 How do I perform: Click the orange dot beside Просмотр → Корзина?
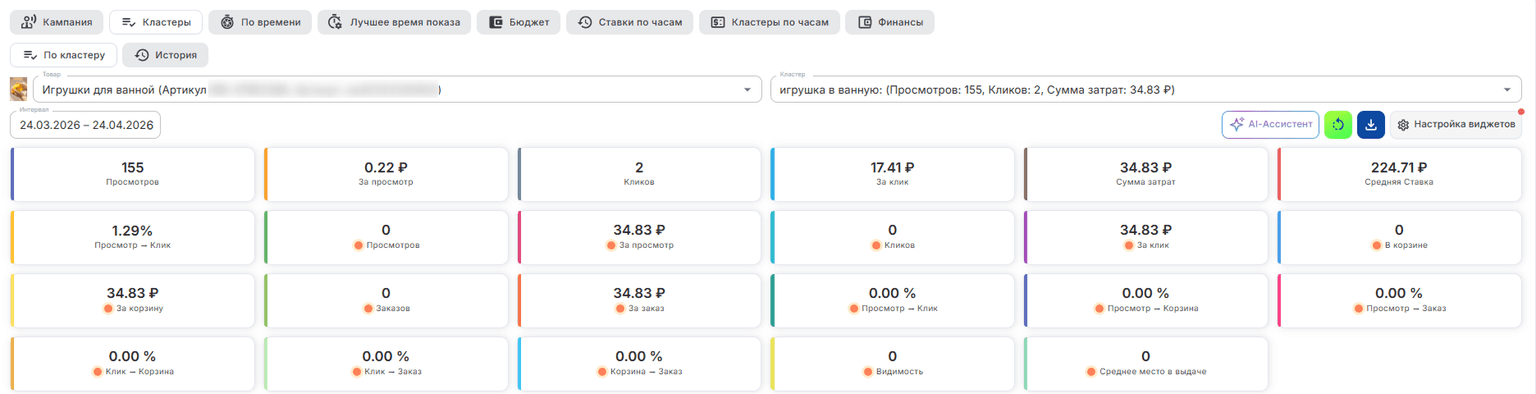[x=1099, y=308]
